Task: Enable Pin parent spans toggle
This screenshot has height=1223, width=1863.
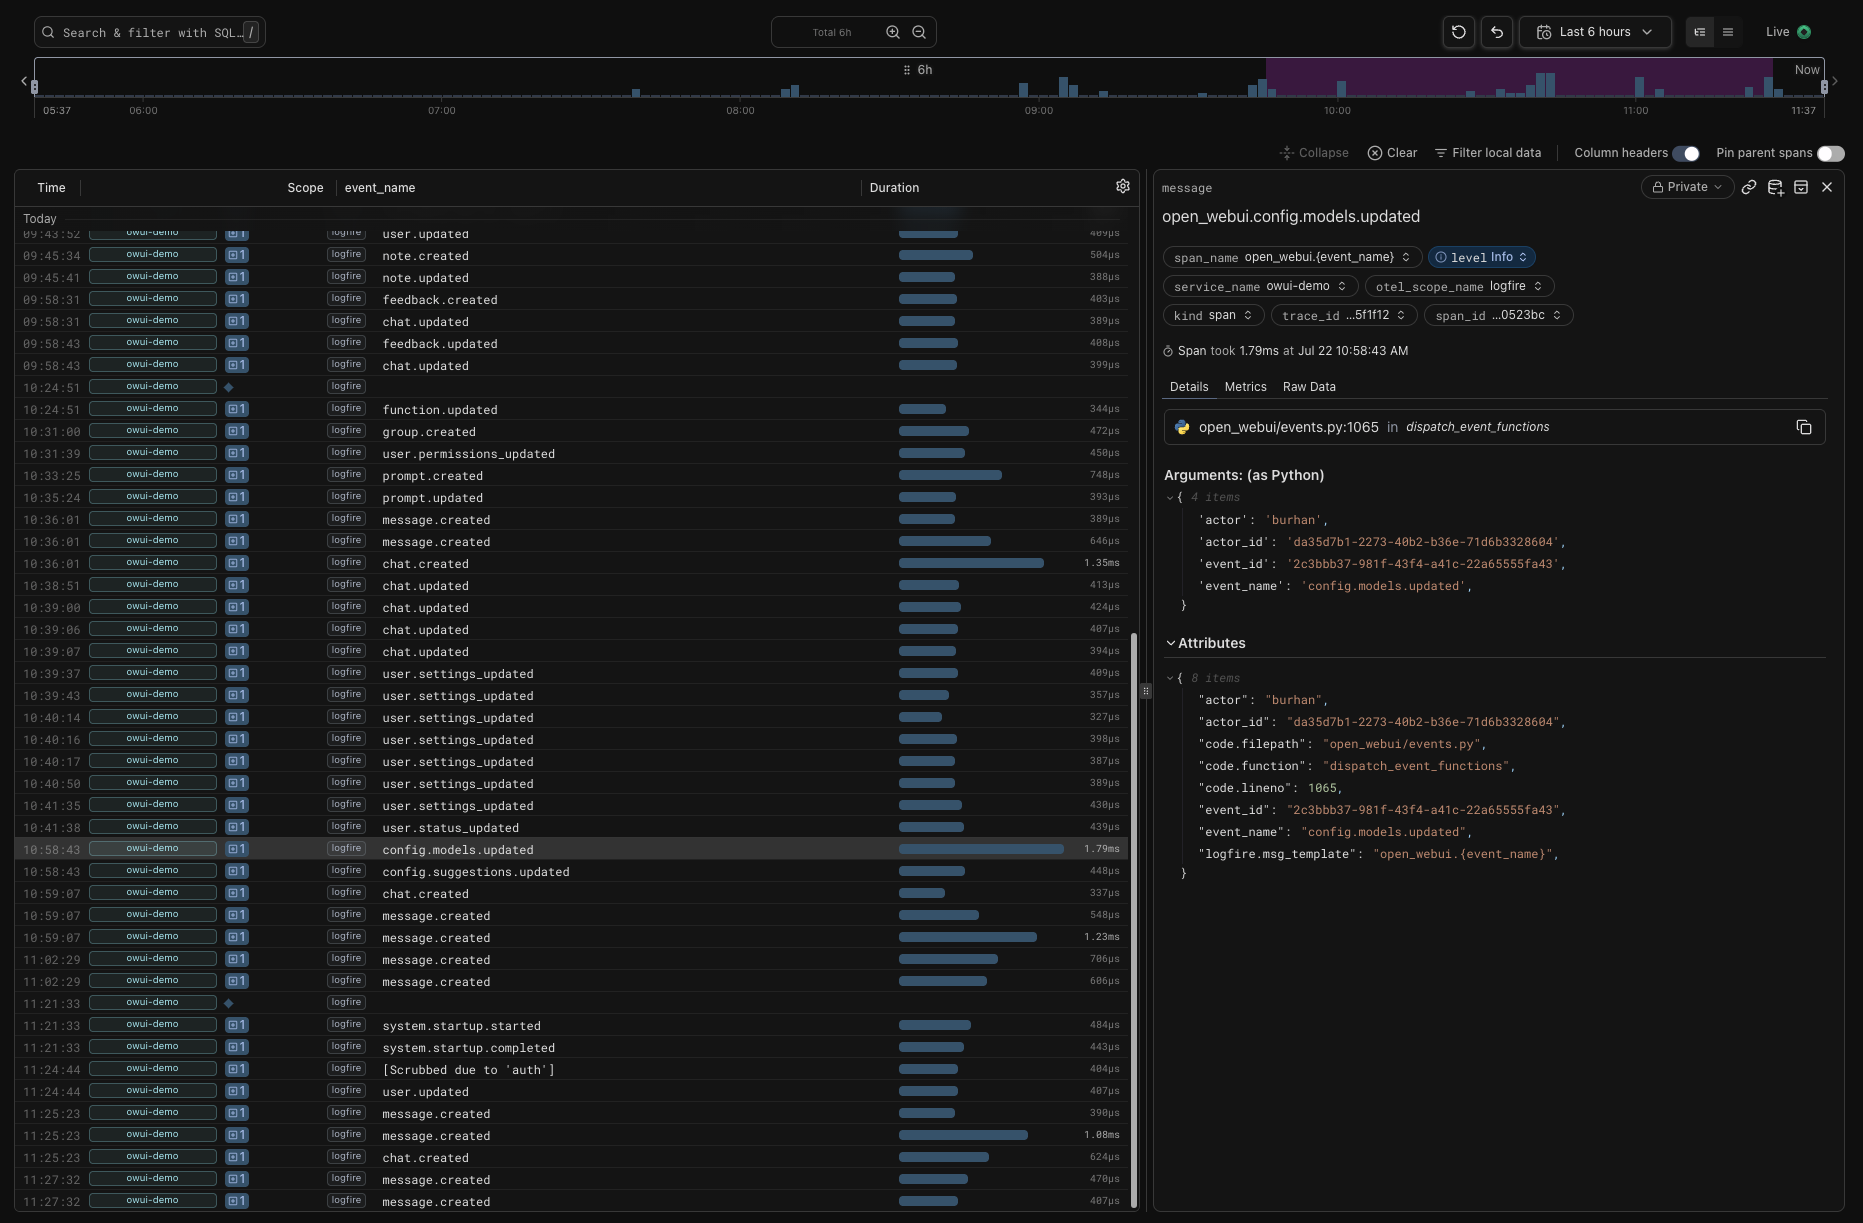Action: tap(1830, 153)
